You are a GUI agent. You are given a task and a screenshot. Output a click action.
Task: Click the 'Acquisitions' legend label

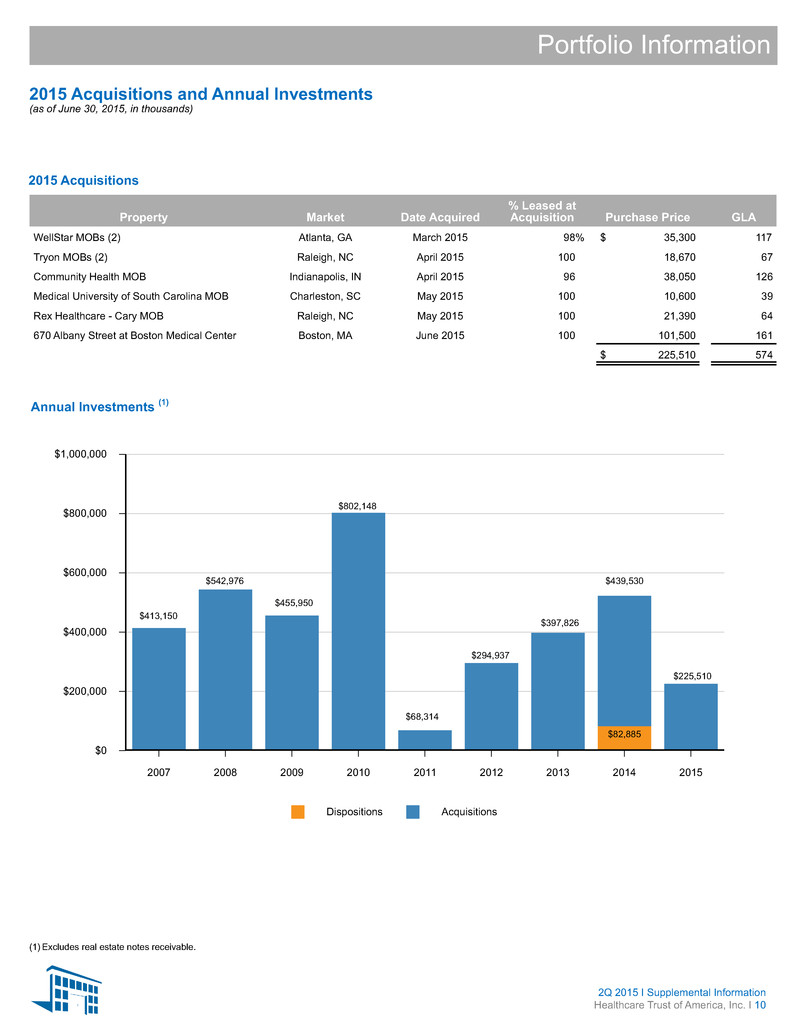click(469, 812)
